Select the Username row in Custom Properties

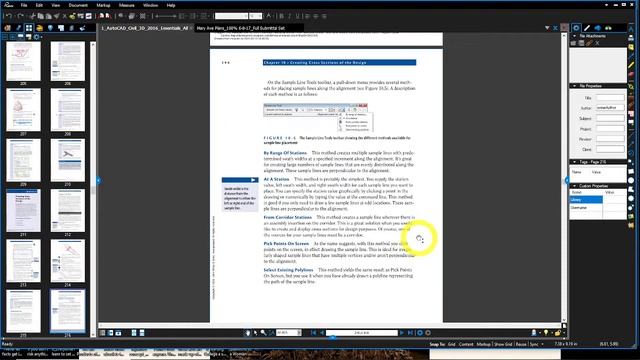click(x=586, y=208)
